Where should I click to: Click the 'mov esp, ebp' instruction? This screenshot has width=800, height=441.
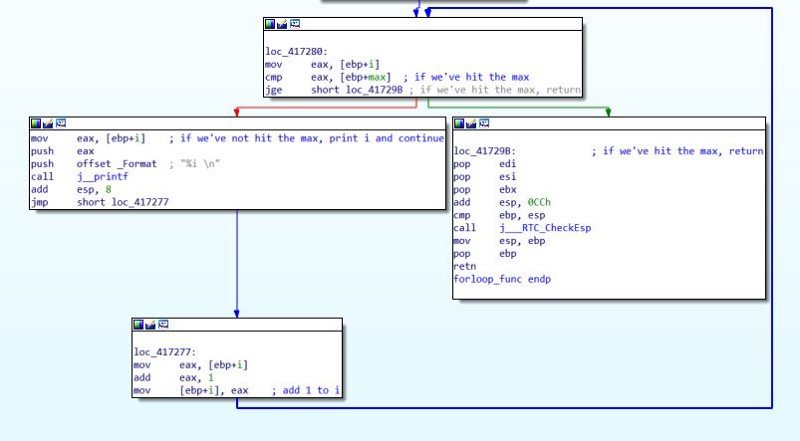coord(499,241)
